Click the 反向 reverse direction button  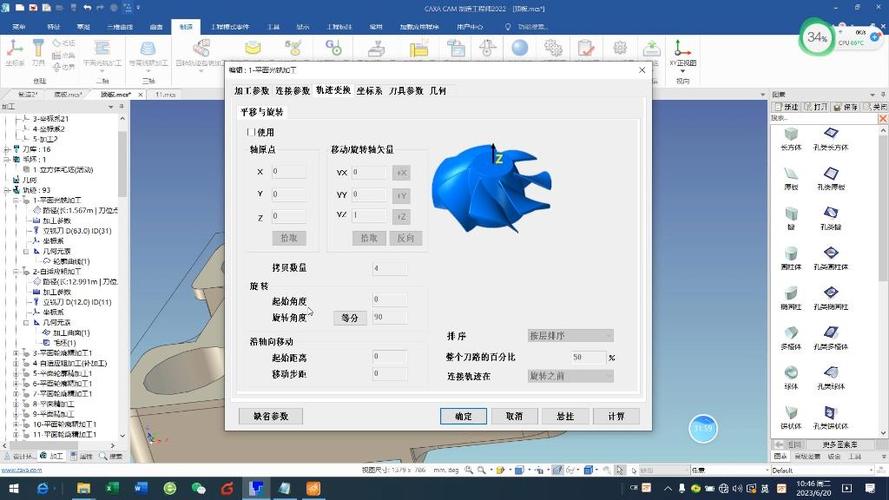405,238
